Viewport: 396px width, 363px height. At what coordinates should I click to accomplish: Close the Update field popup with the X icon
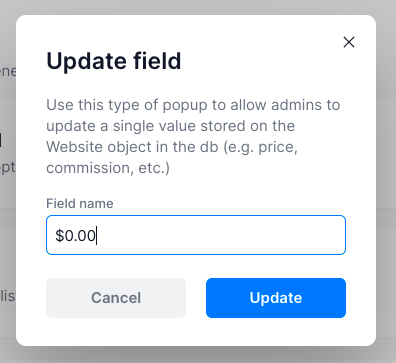349,42
